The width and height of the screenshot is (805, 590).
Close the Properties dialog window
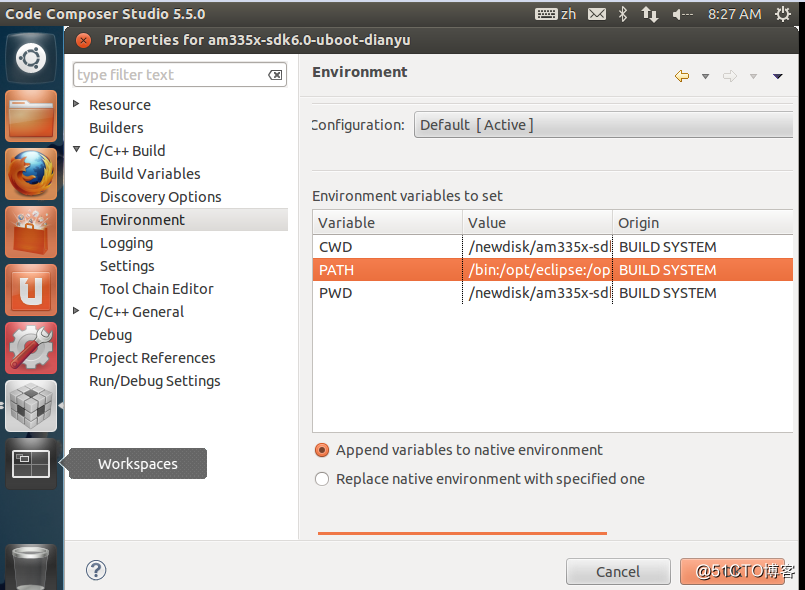tap(83, 40)
